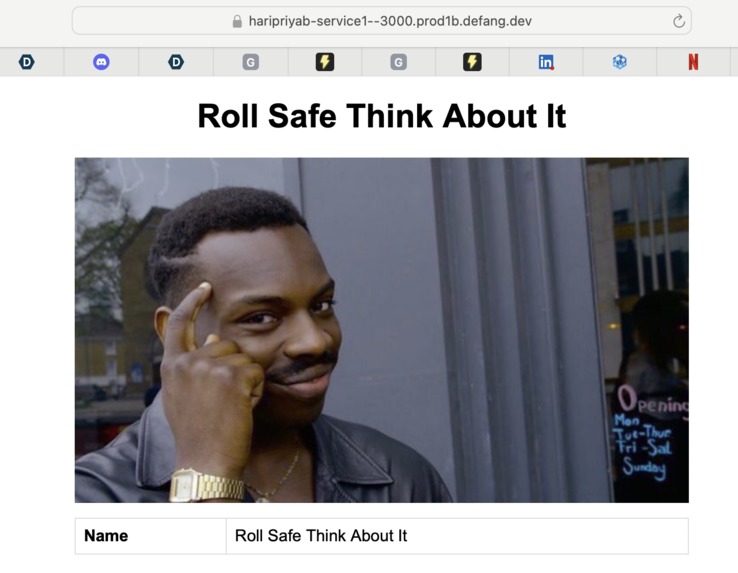Select the Defang tab between Discord and G tabs
The height and width of the screenshot is (573, 738).
click(176, 62)
